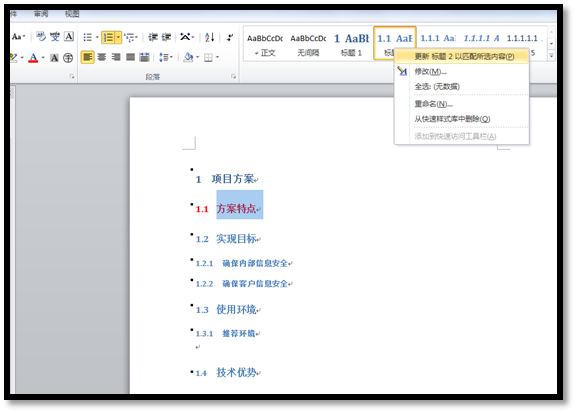Click the show paragraph marks icon
This screenshot has width=576, height=413.
click(x=230, y=37)
